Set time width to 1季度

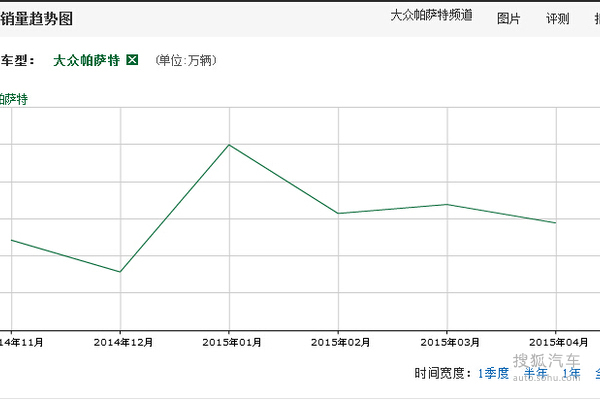[x=493, y=373]
